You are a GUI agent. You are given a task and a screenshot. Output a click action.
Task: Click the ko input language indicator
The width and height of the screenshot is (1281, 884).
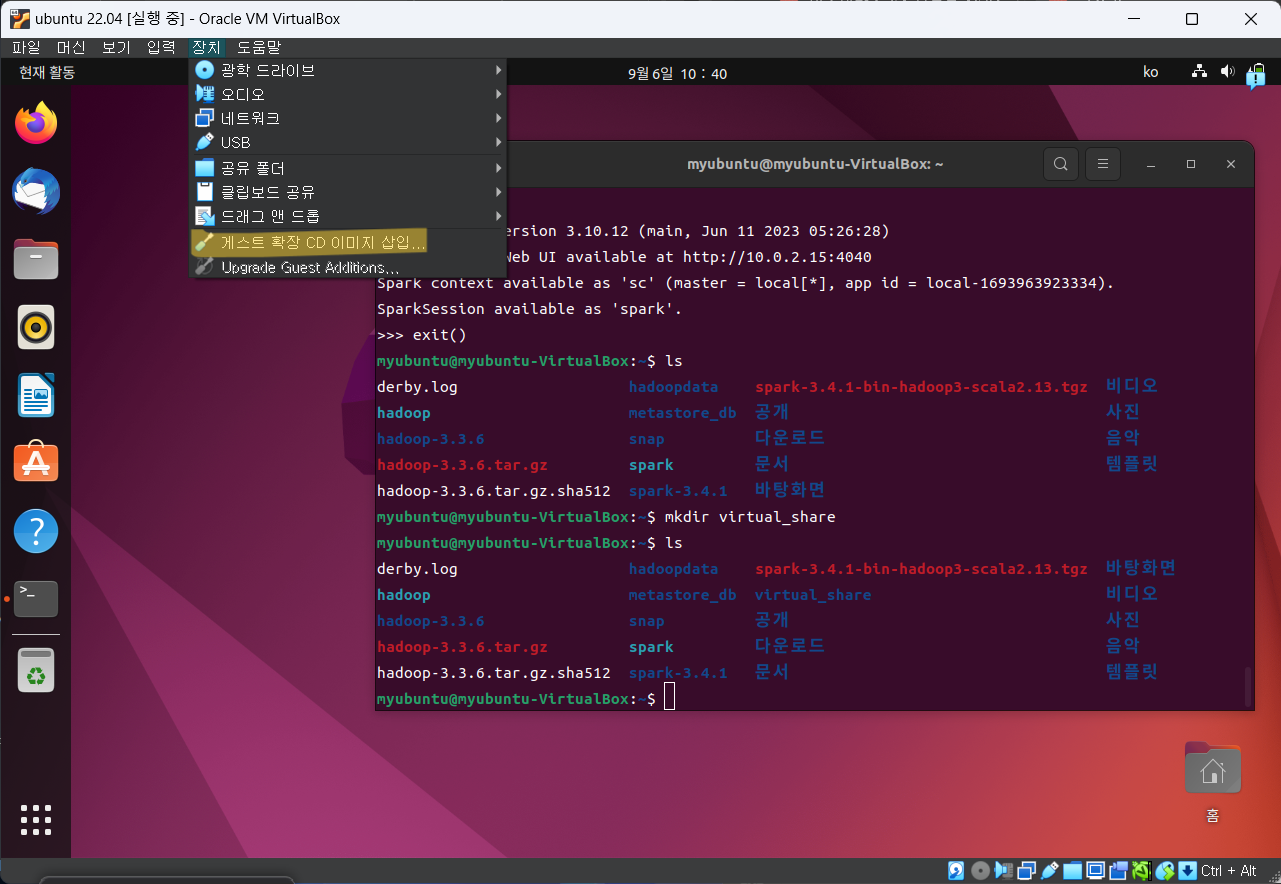[x=1151, y=73]
